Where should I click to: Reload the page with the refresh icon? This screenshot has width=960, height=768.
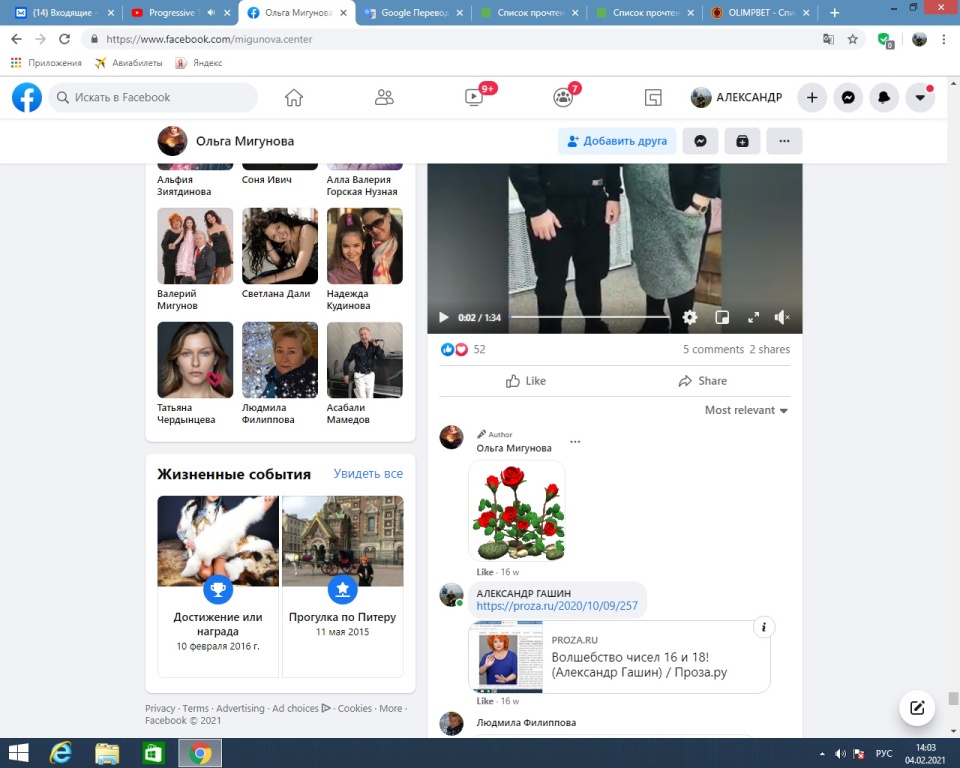point(64,39)
